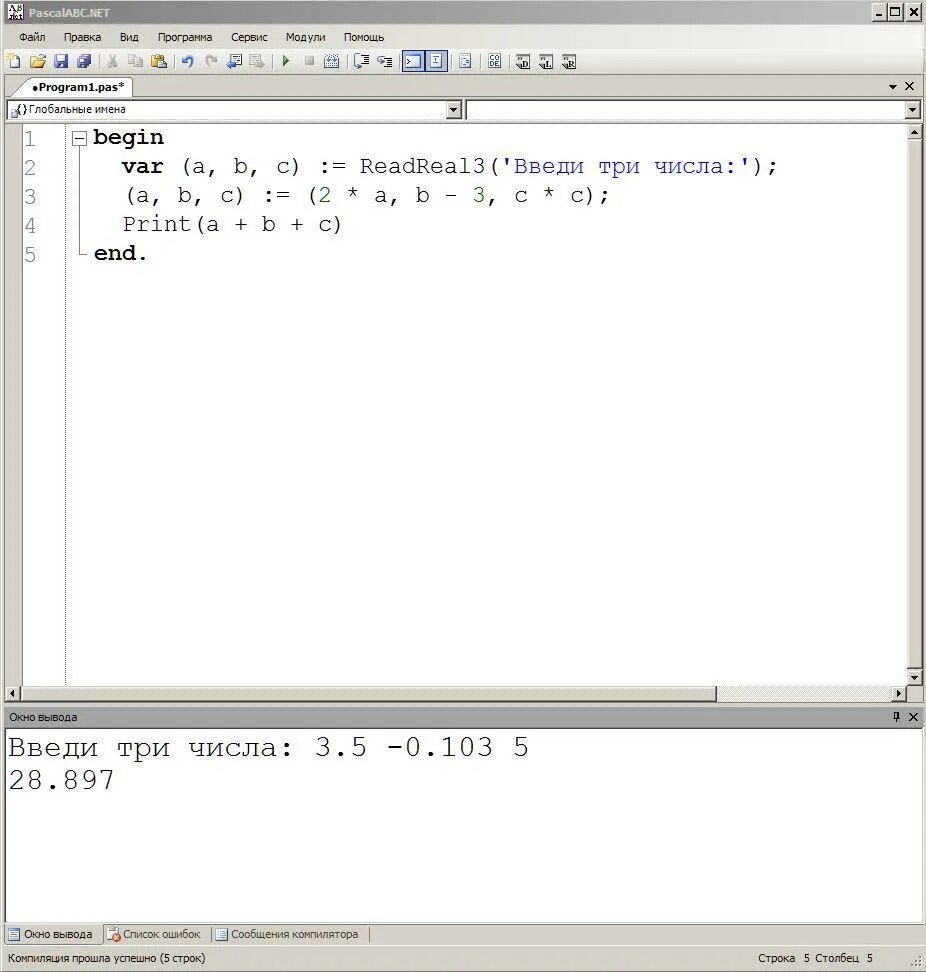
Task: Maximize the PascalABC.NET window
Action: pyautogui.click(x=895, y=12)
